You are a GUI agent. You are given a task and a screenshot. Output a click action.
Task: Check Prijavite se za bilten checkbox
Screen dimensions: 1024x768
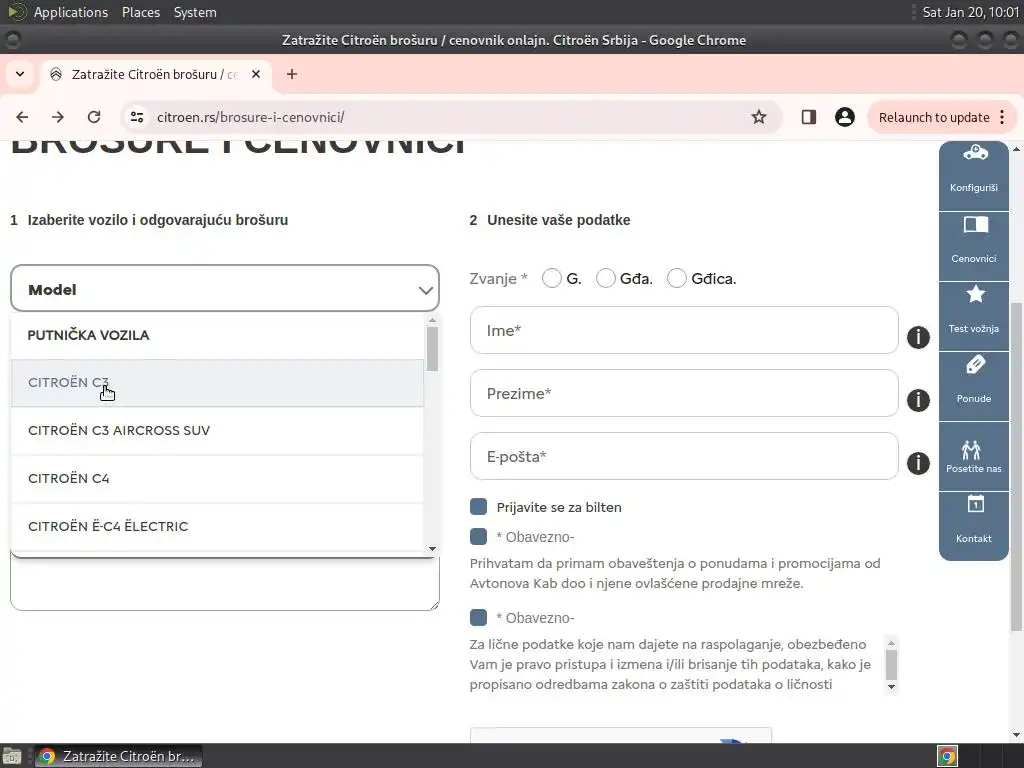coord(478,507)
